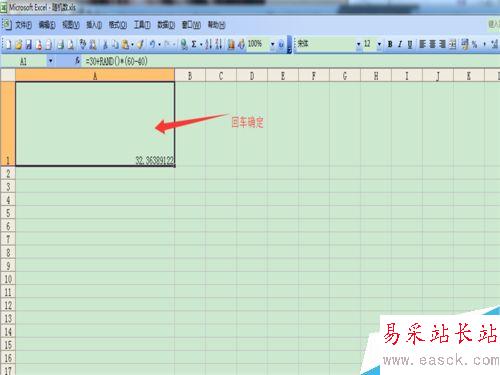Click the Copy icon in the toolbar
Image resolution: width=500 pixels, height=375 pixels.
pos(115,44)
